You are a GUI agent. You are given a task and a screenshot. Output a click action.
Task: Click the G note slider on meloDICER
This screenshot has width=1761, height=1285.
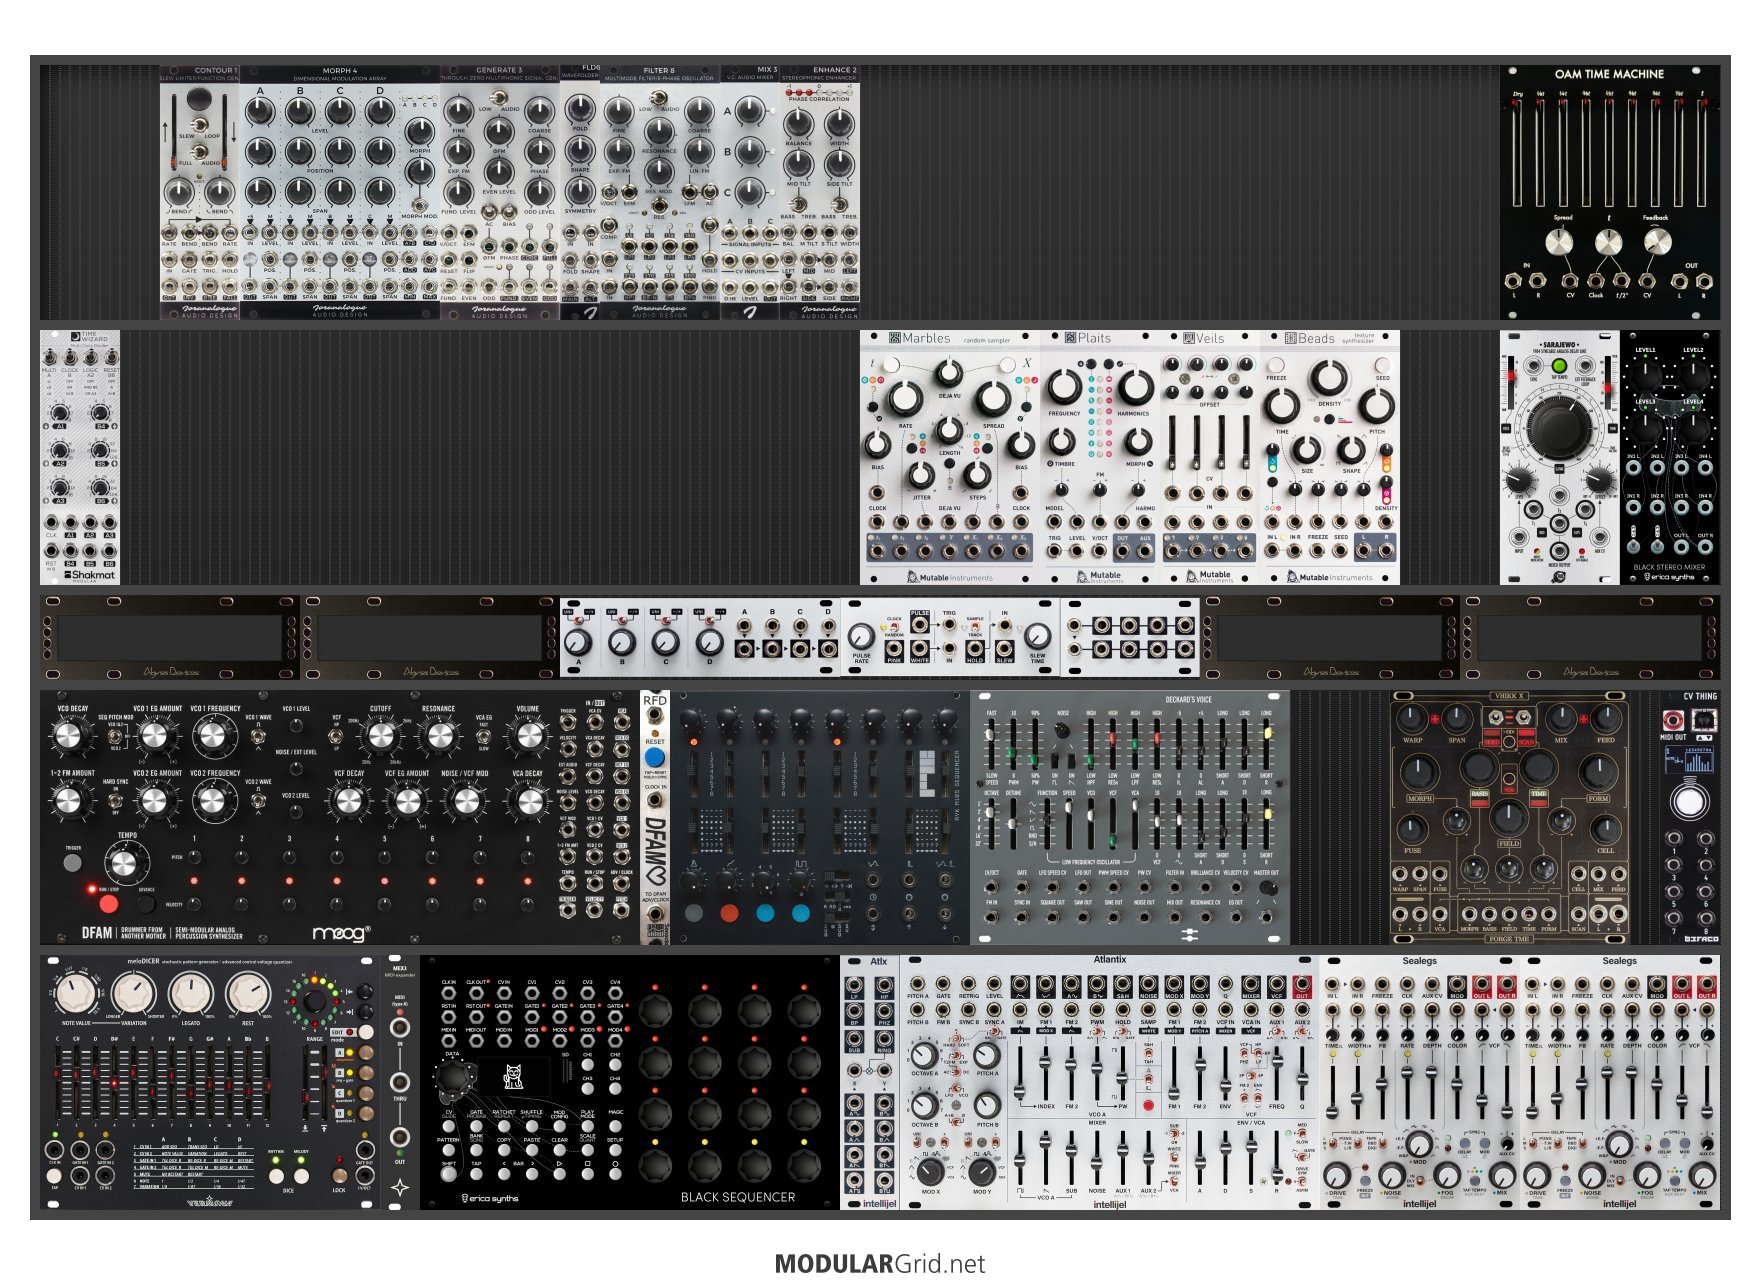pyautogui.click(x=192, y=1085)
